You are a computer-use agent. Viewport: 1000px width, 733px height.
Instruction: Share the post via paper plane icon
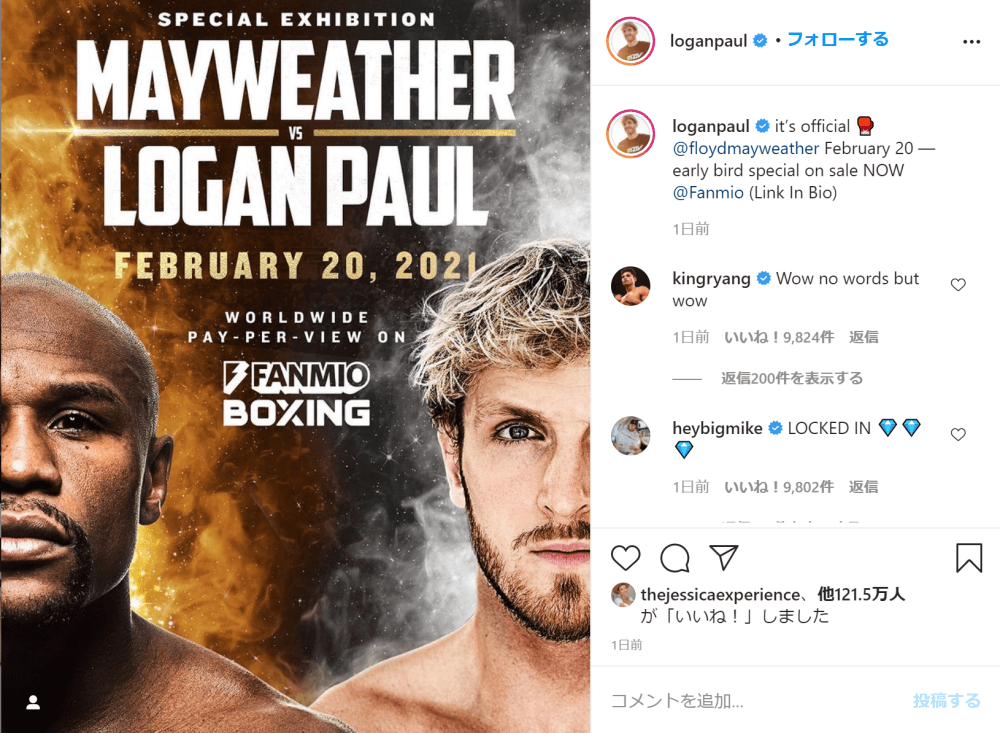[724, 558]
